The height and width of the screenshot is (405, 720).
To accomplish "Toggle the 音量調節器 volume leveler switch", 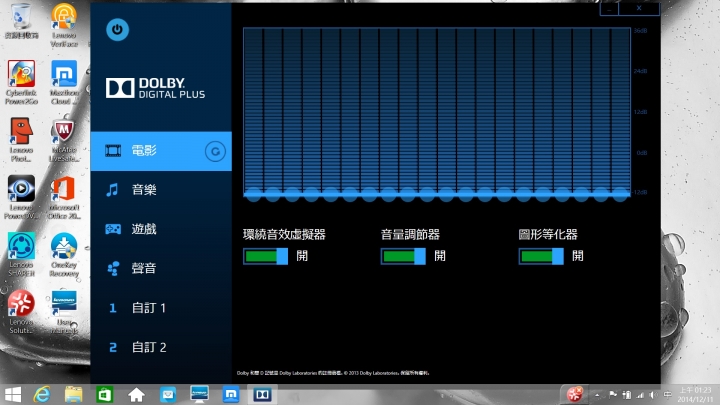I will [403, 256].
